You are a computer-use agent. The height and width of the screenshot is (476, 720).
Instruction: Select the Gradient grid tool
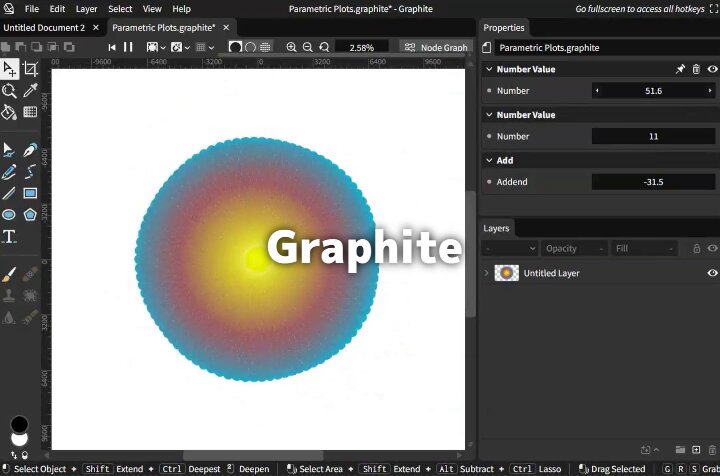point(30,112)
